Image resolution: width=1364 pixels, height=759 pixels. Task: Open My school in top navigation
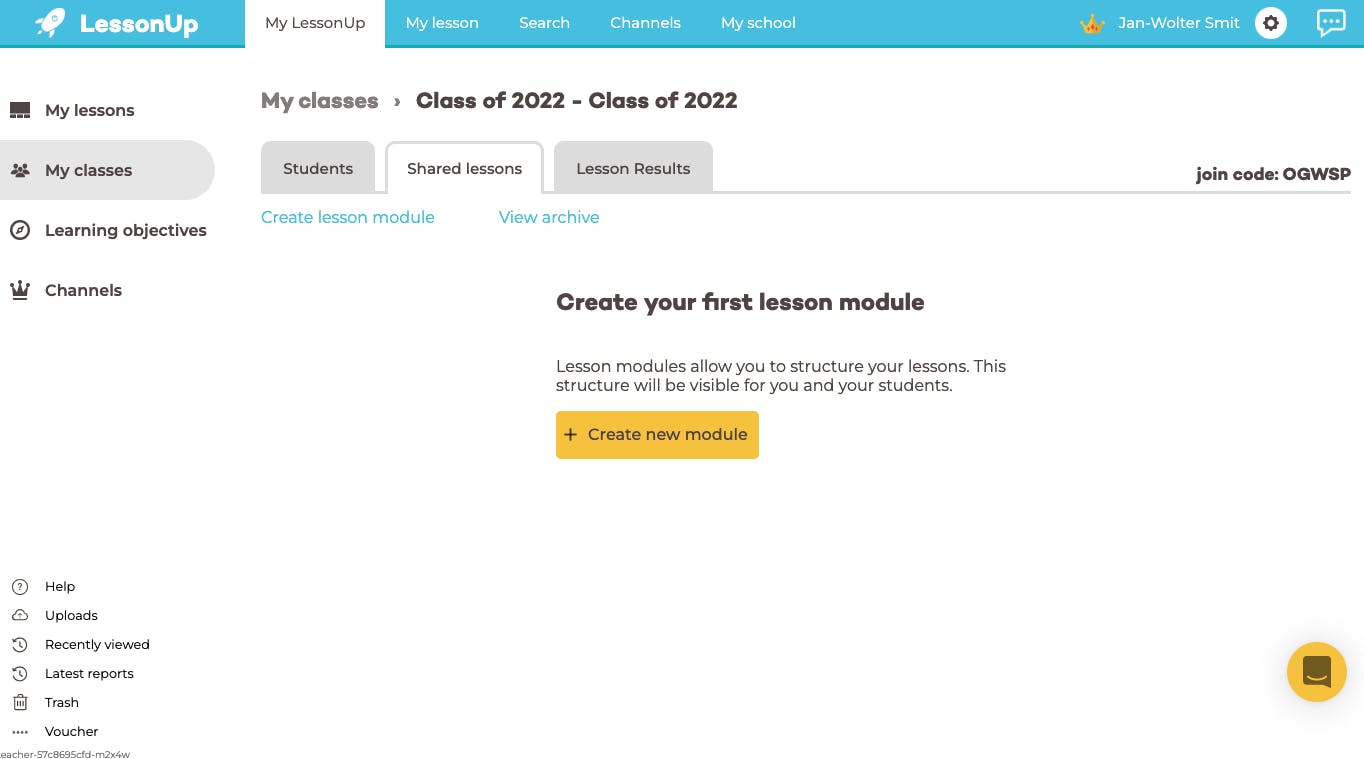[758, 23]
